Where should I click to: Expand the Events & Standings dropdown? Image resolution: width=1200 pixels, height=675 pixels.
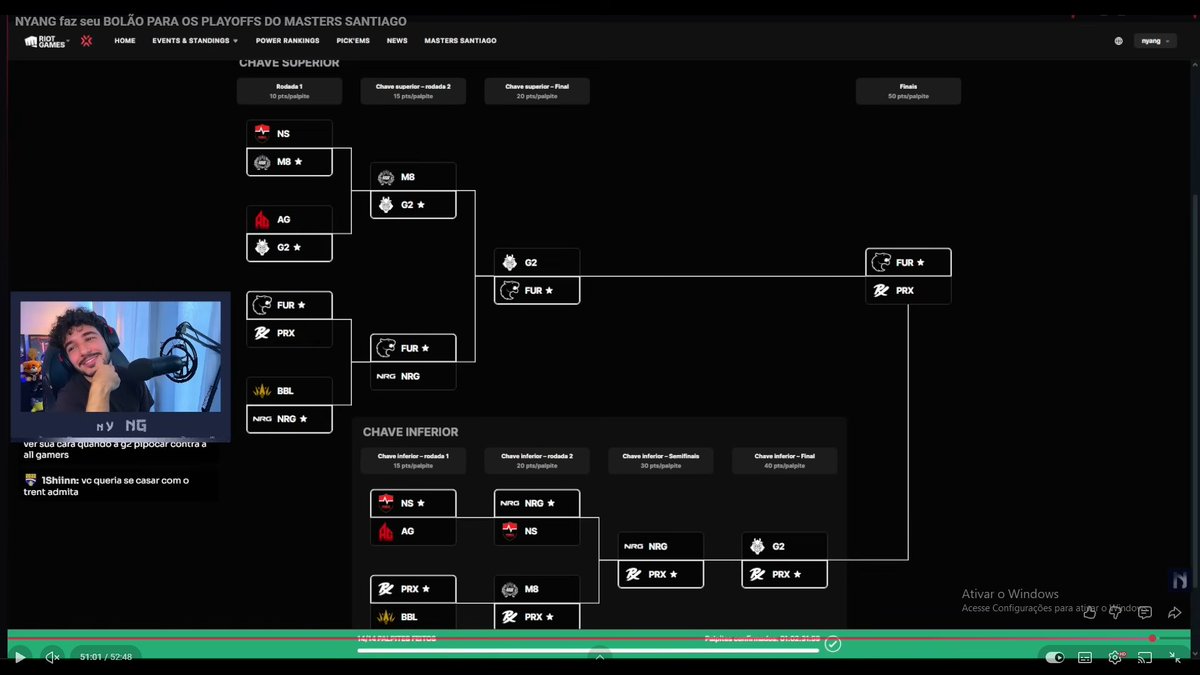click(195, 41)
